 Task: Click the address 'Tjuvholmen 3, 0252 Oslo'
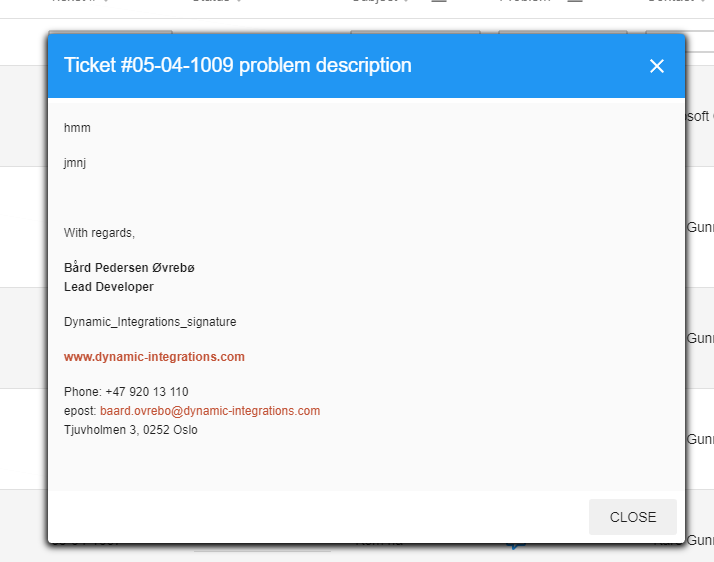[x=131, y=430]
